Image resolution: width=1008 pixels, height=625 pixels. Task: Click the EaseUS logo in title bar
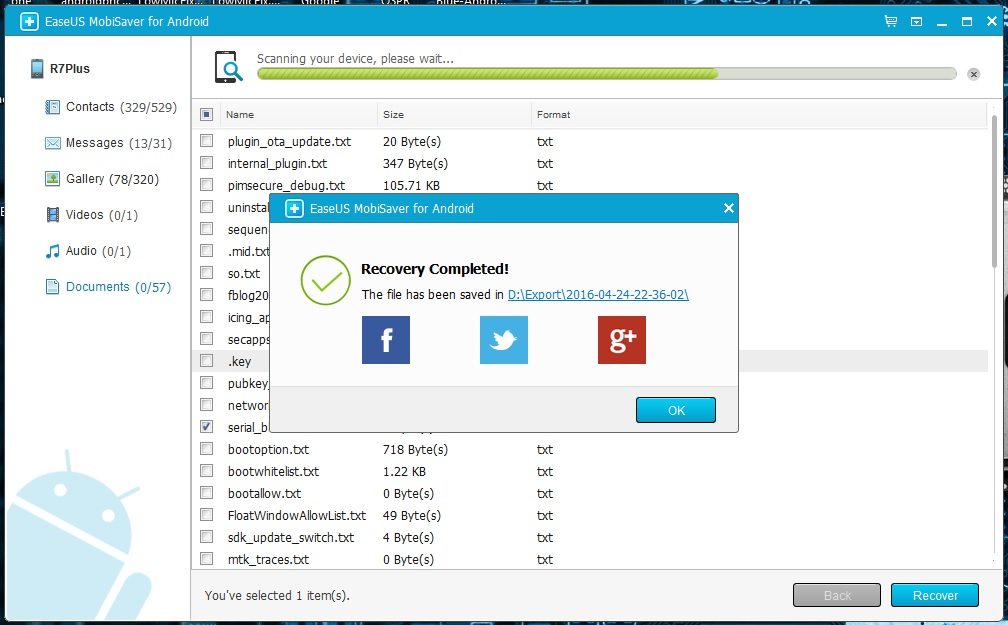pyautogui.click(x=30, y=21)
